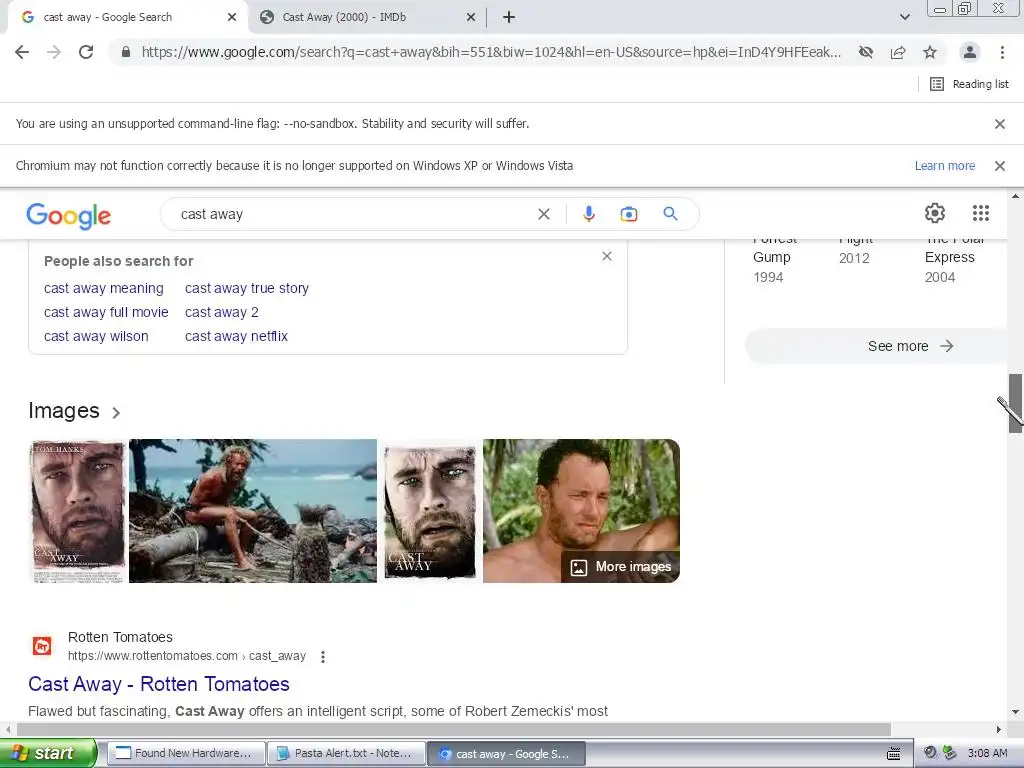This screenshot has height=768, width=1024.
Task: Clear the search box text
Action: point(543,214)
